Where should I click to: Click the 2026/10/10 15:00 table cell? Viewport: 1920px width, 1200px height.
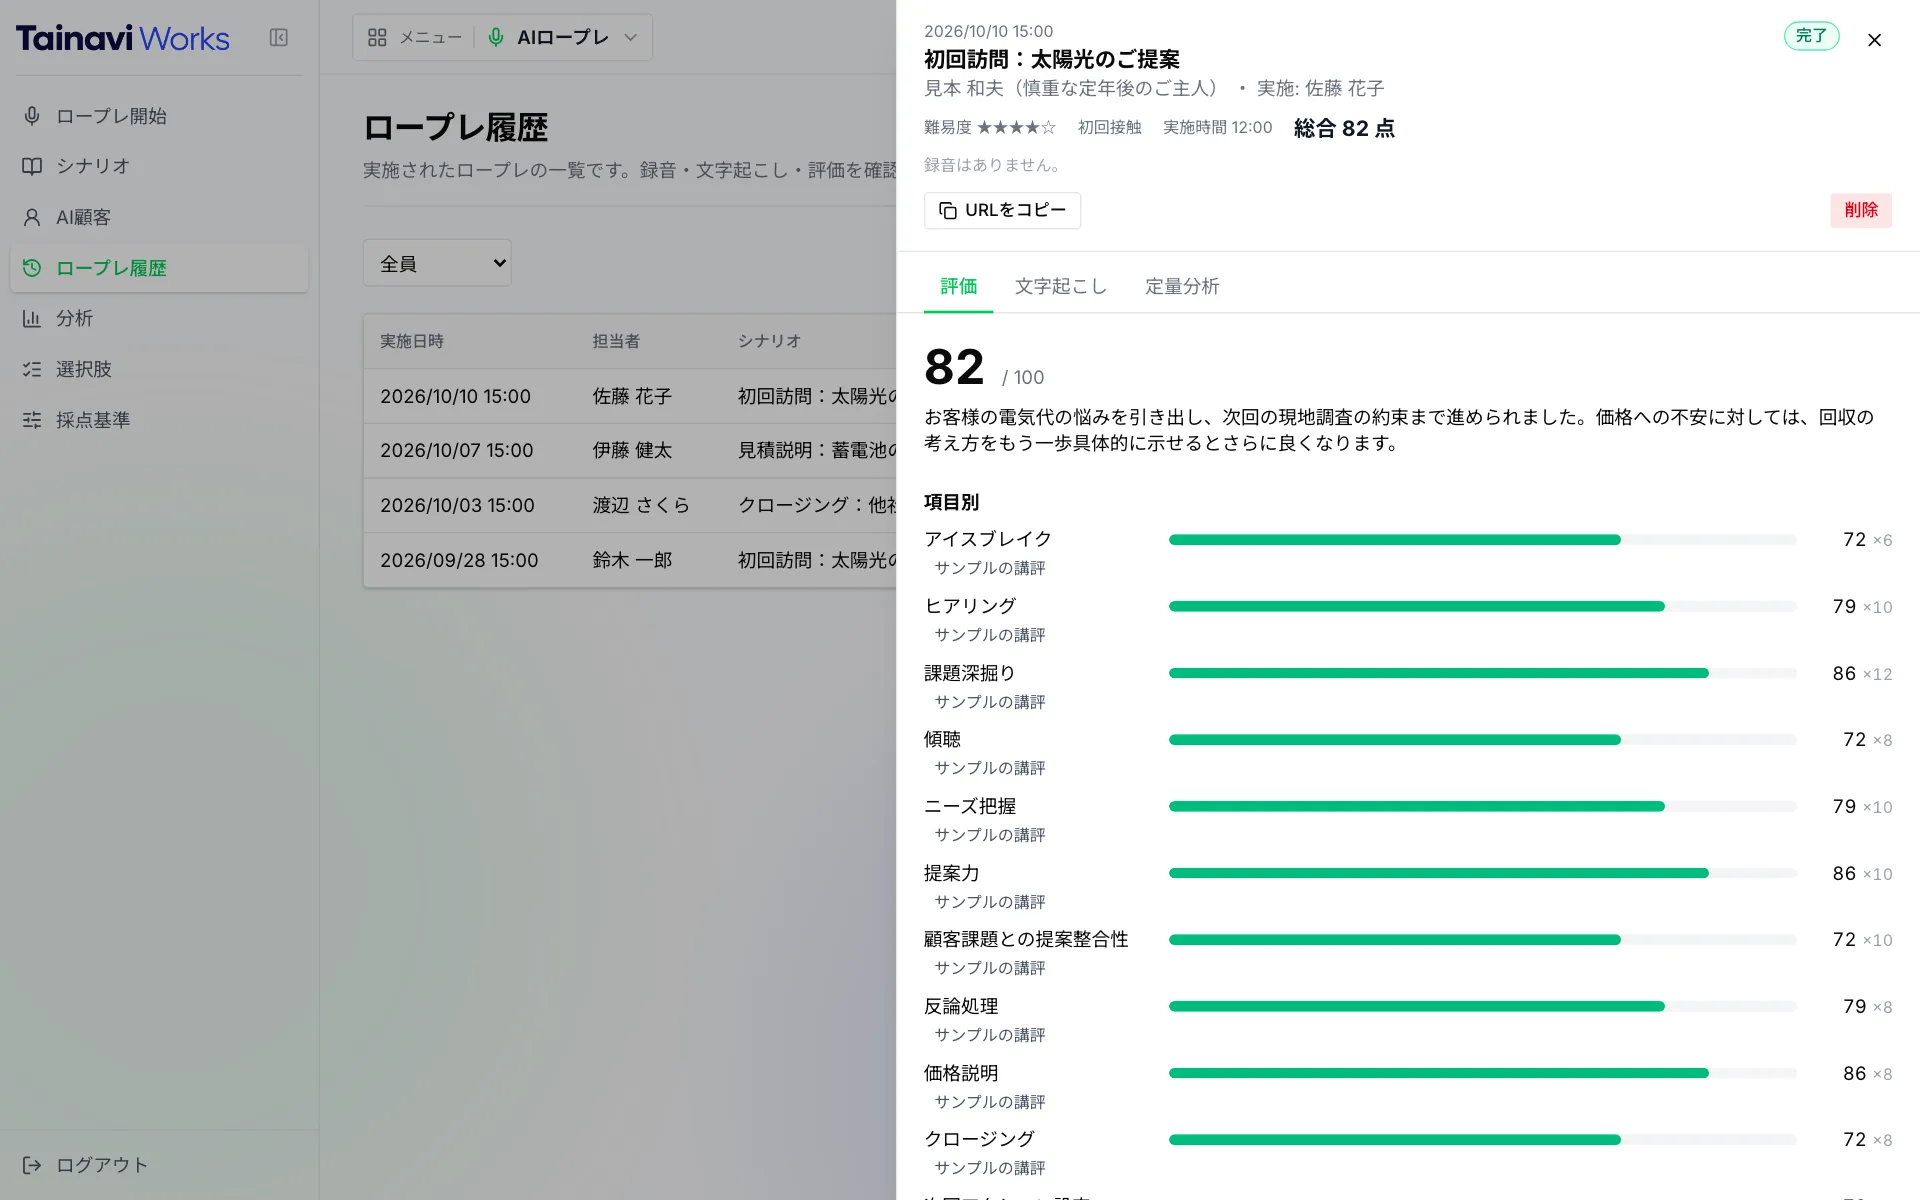pyautogui.click(x=455, y=396)
